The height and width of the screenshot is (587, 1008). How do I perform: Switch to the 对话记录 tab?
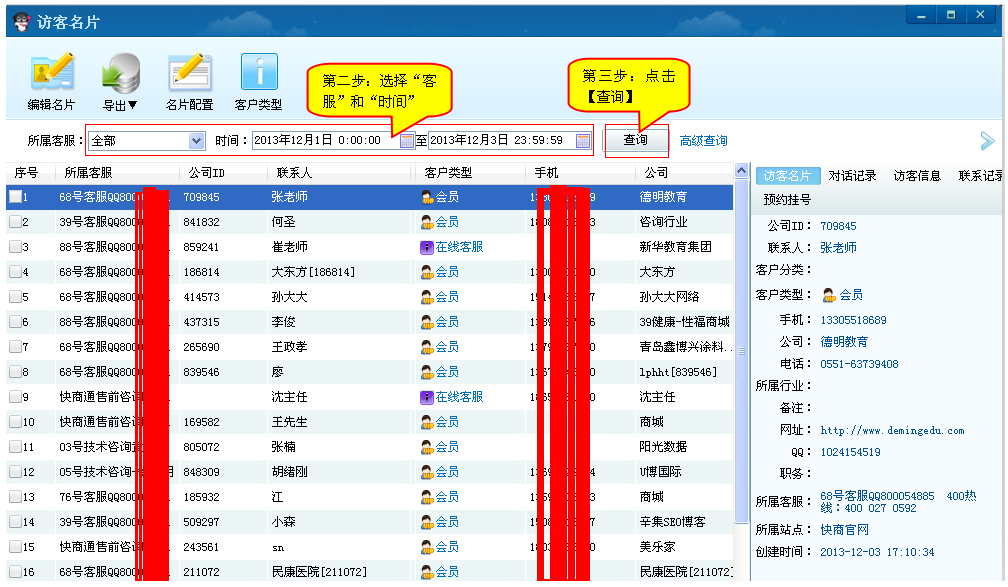click(x=852, y=176)
